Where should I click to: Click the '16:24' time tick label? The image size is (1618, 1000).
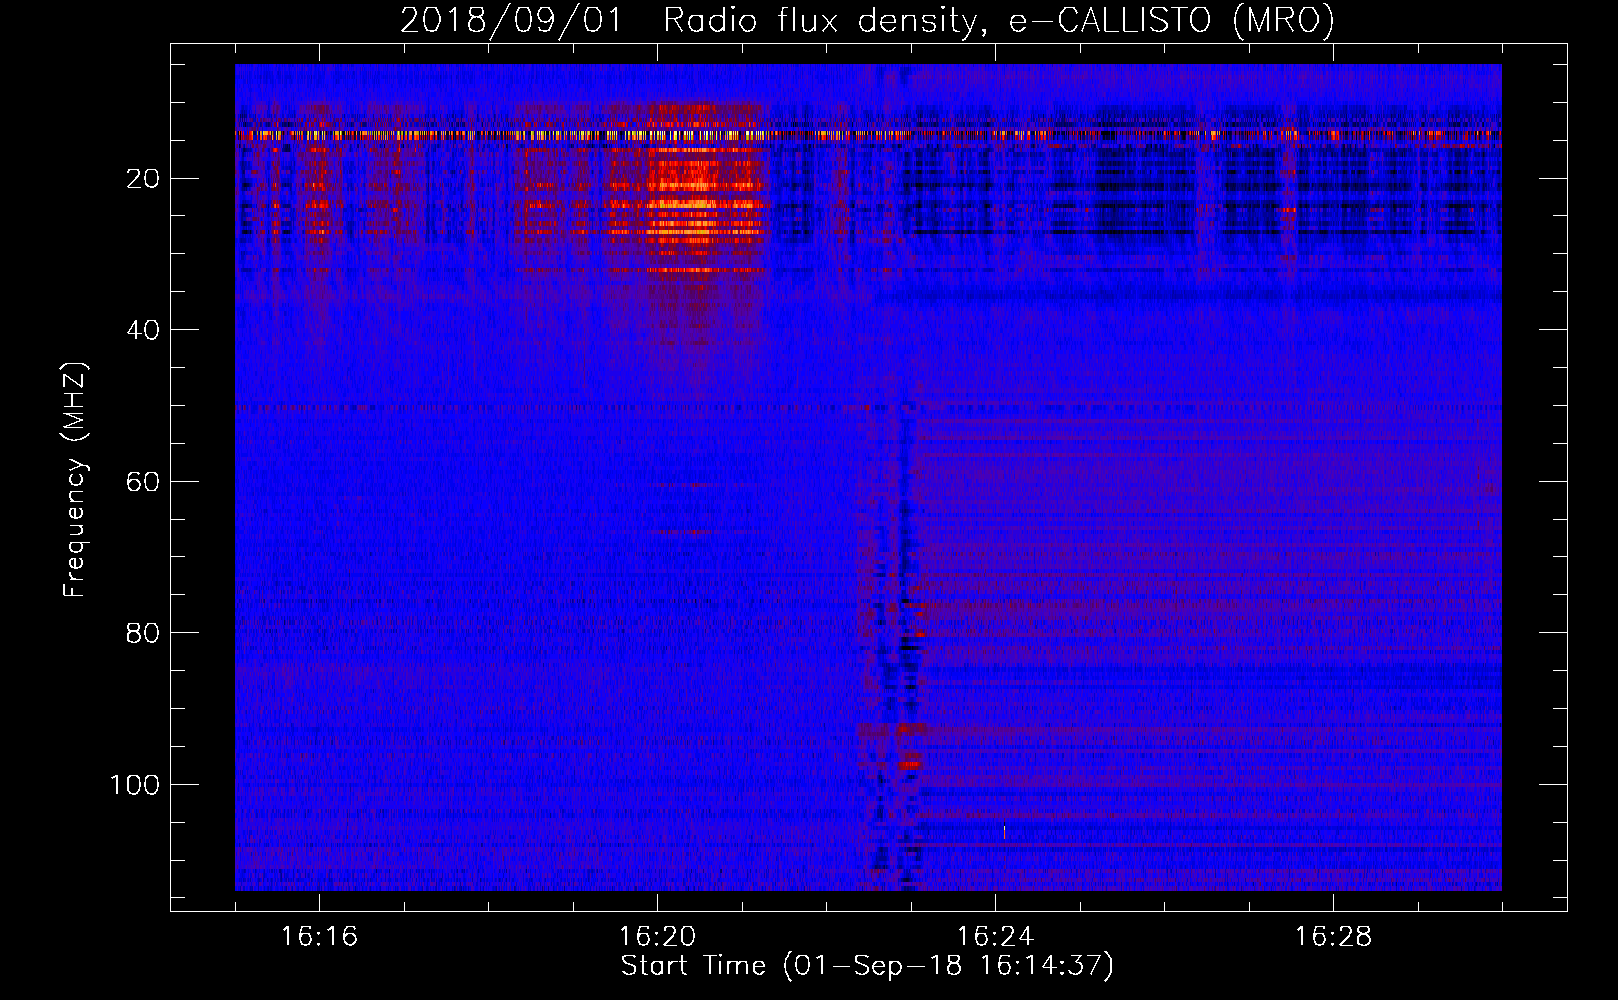coord(996,937)
